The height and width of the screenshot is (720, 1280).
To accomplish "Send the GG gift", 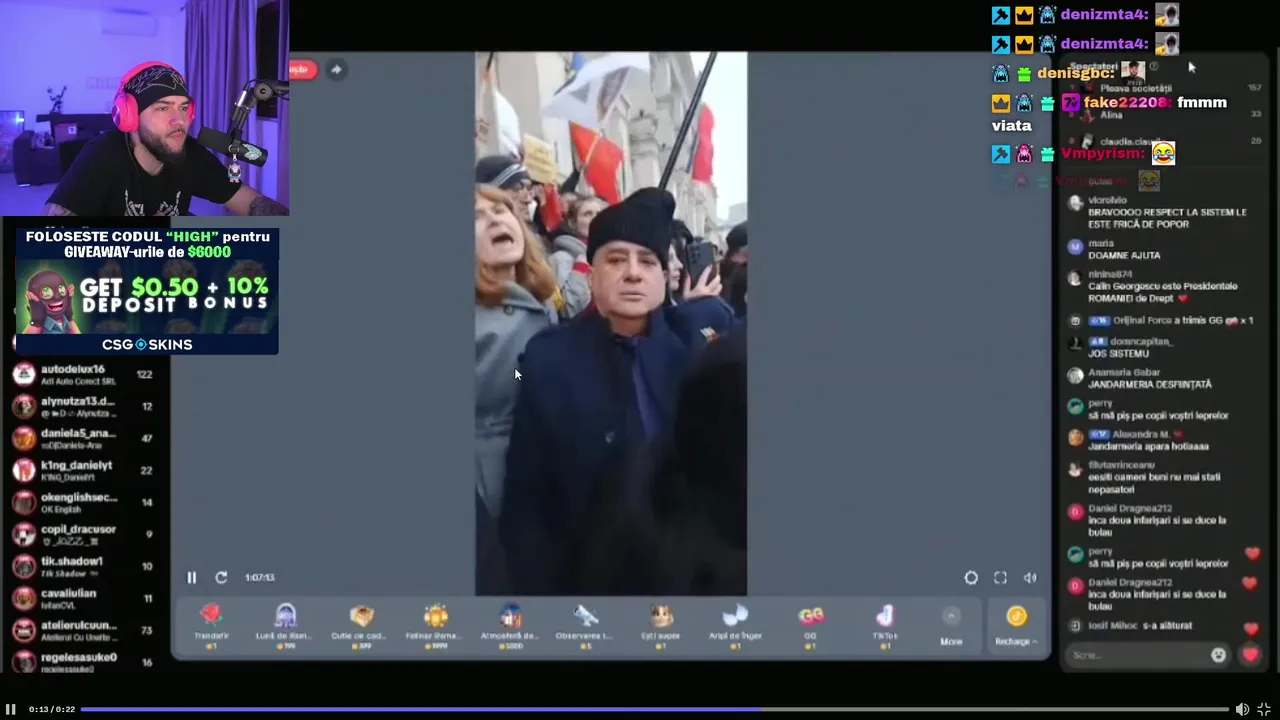I will pyautogui.click(x=811, y=626).
